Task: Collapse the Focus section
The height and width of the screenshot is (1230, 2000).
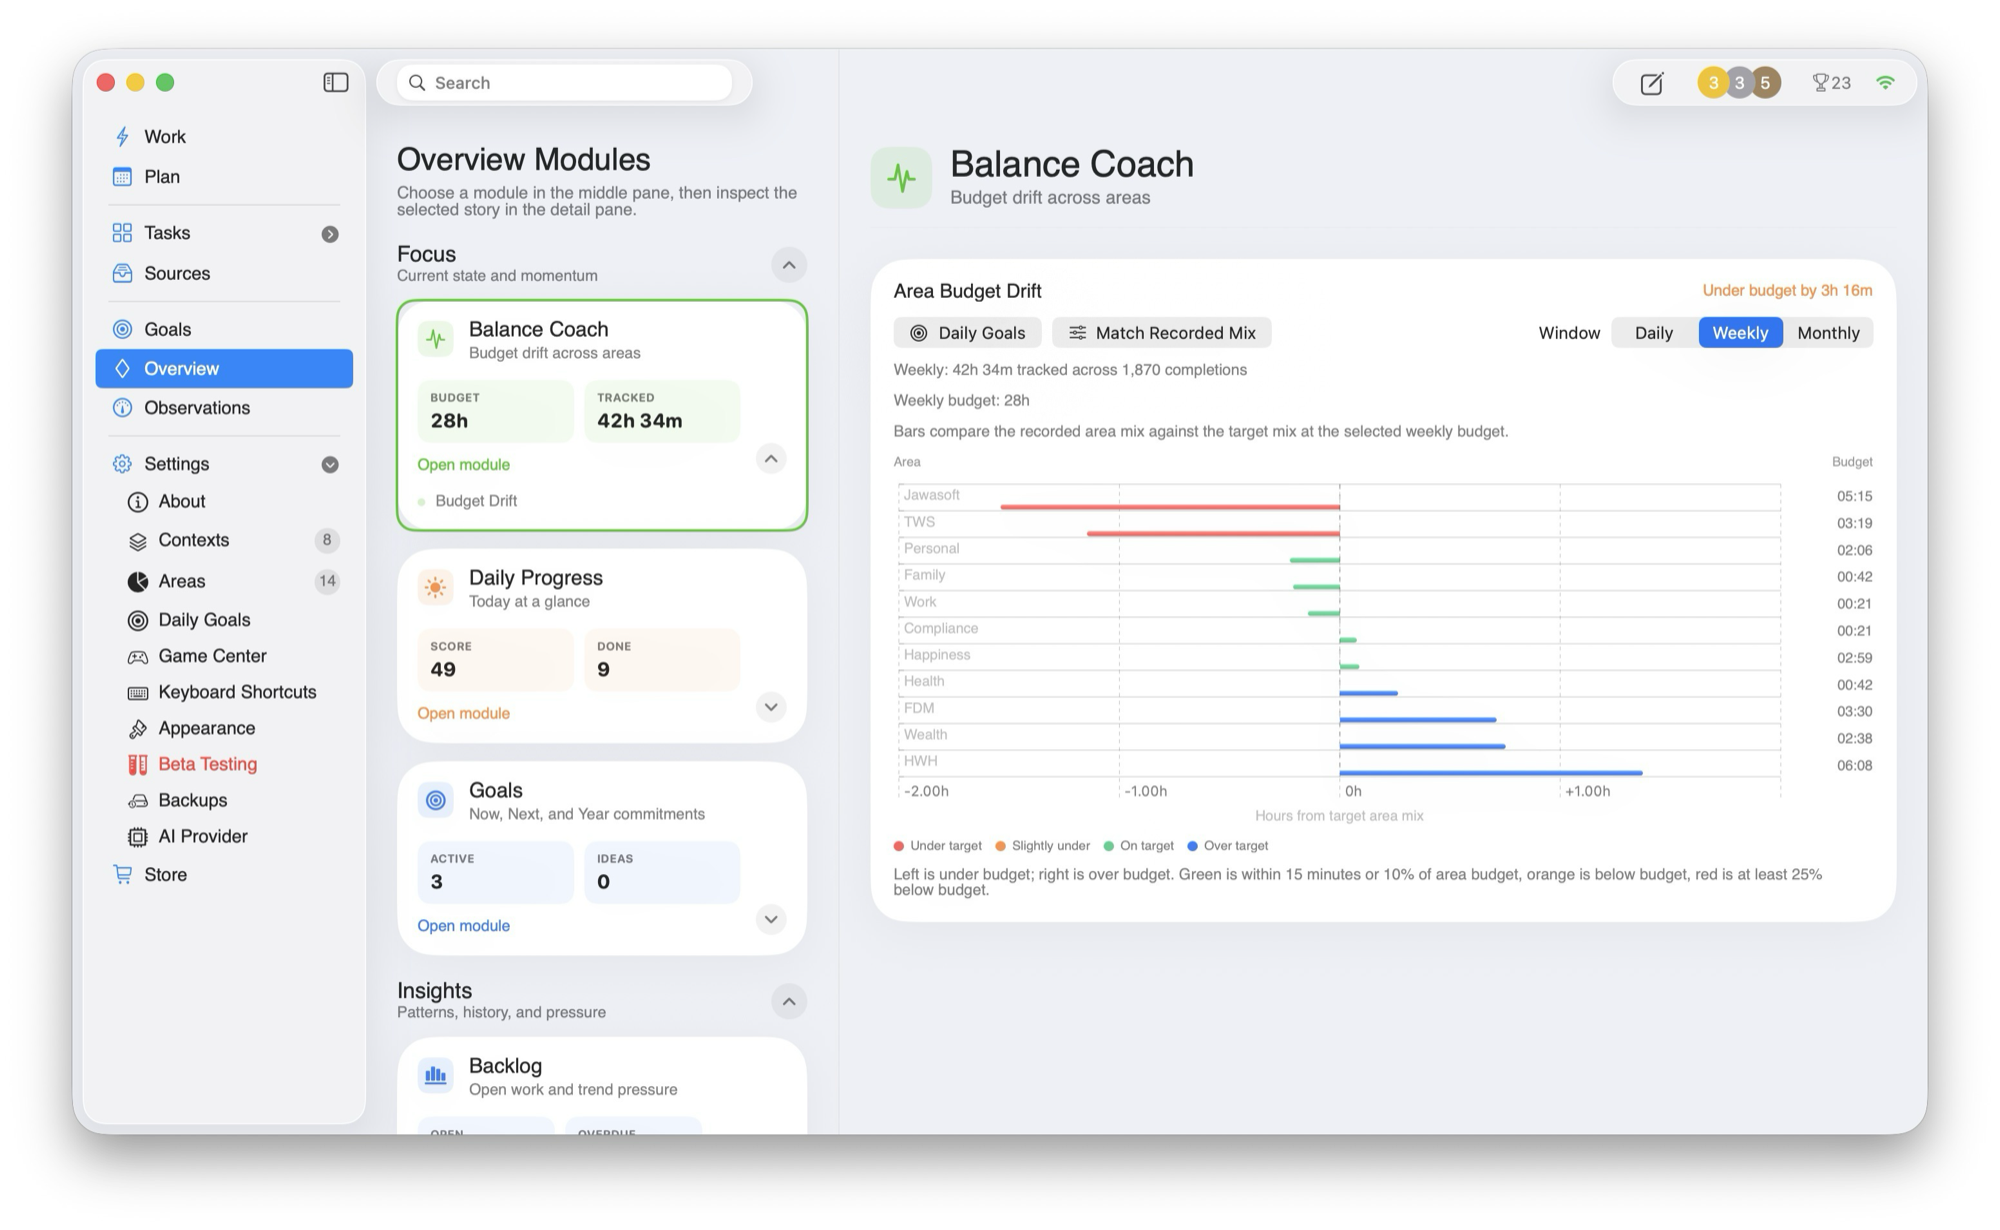Action: click(789, 265)
